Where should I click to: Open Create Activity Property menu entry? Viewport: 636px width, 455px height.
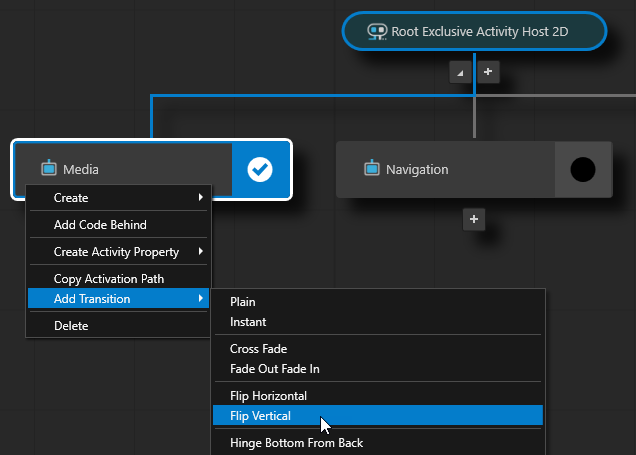(118, 251)
